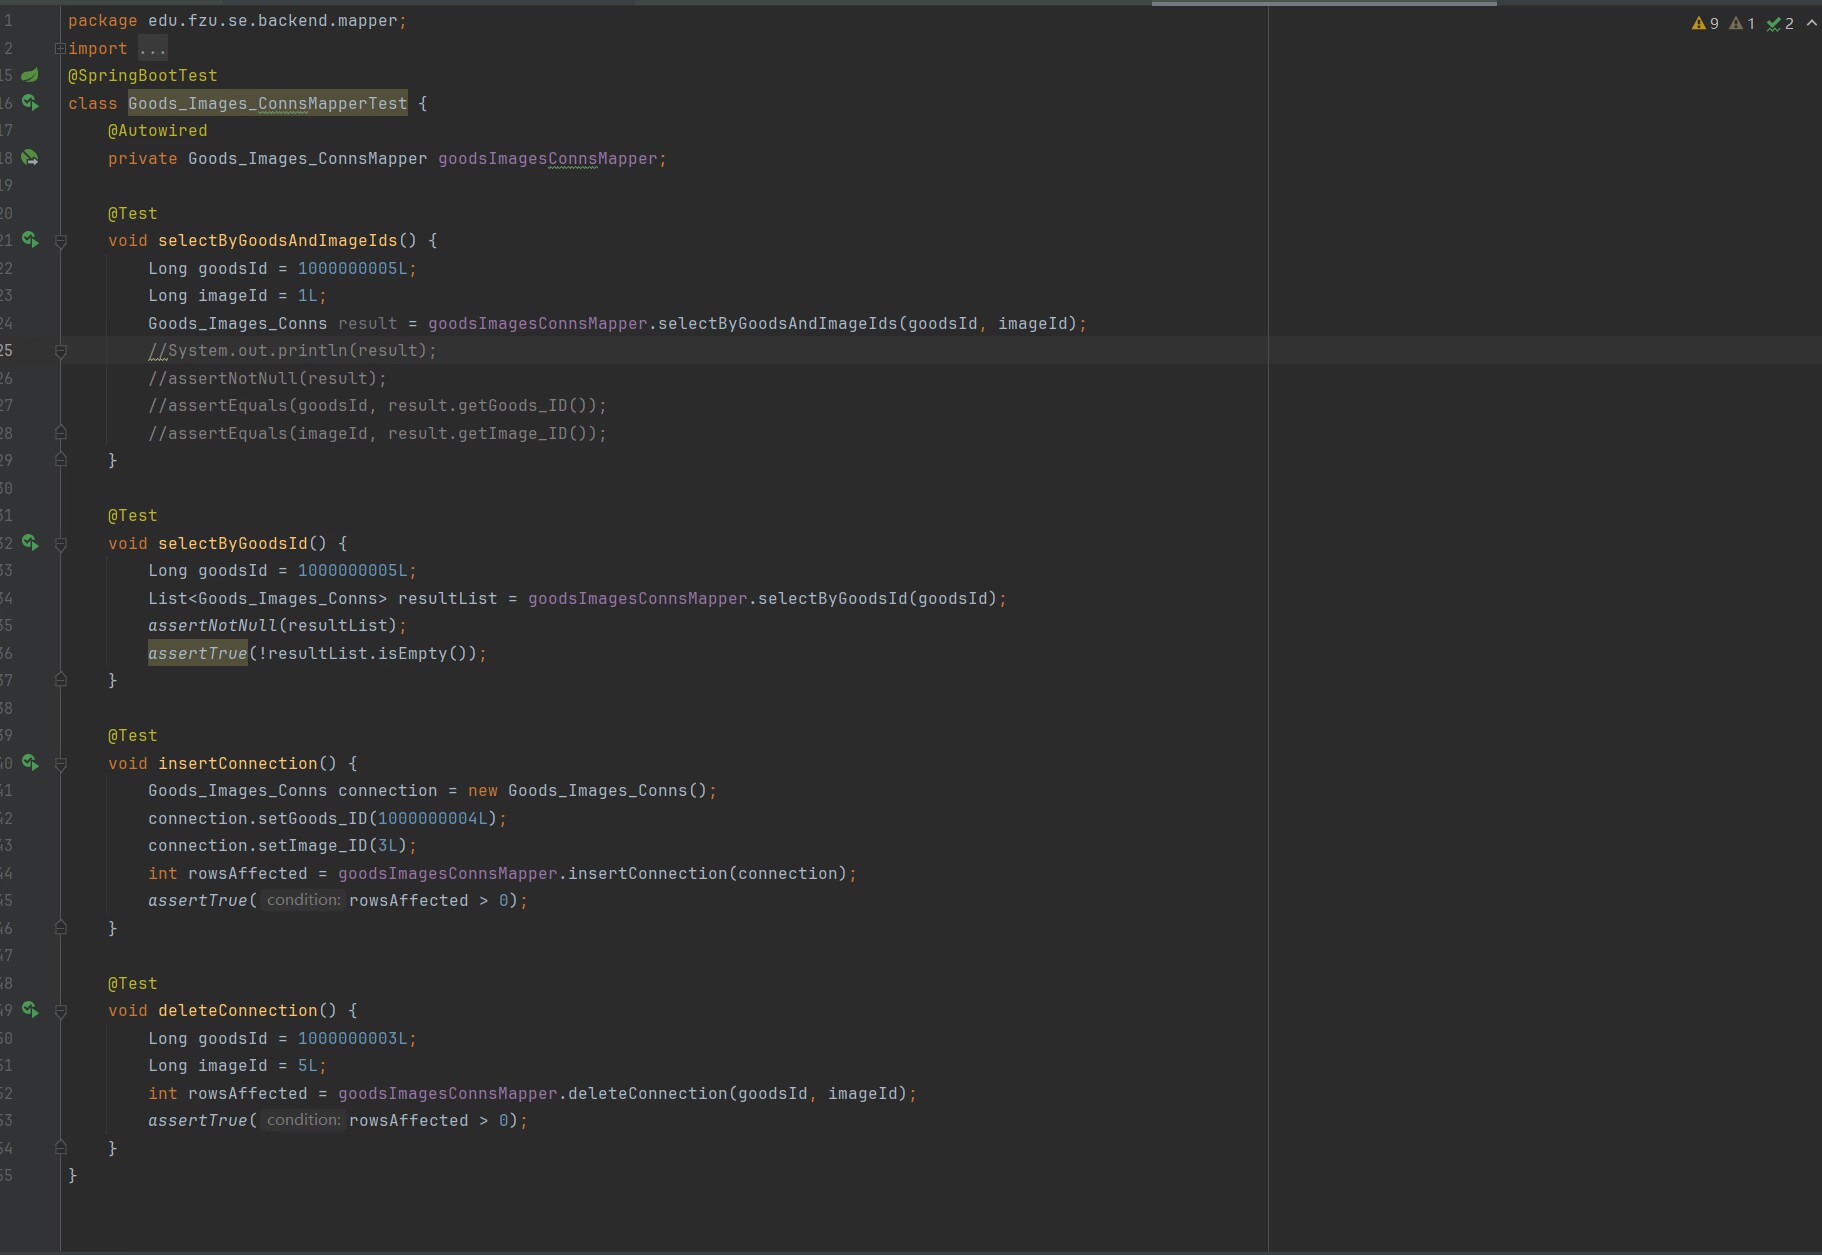Click the highlighted class name Goods_Images_ConnsMapperTest
Viewport: 1822px width, 1255px height.
coord(267,103)
